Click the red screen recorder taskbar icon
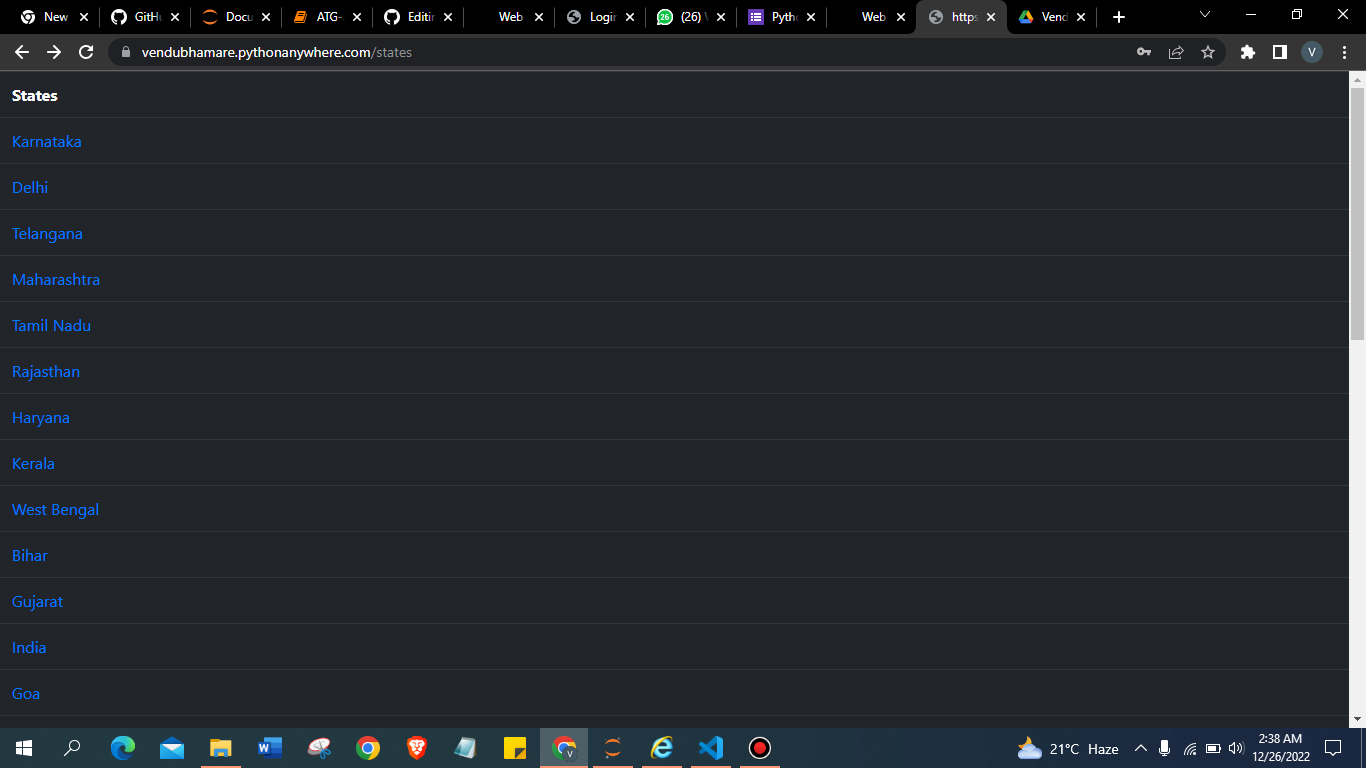Viewport: 1366px width, 768px height. pyautogui.click(x=758, y=747)
